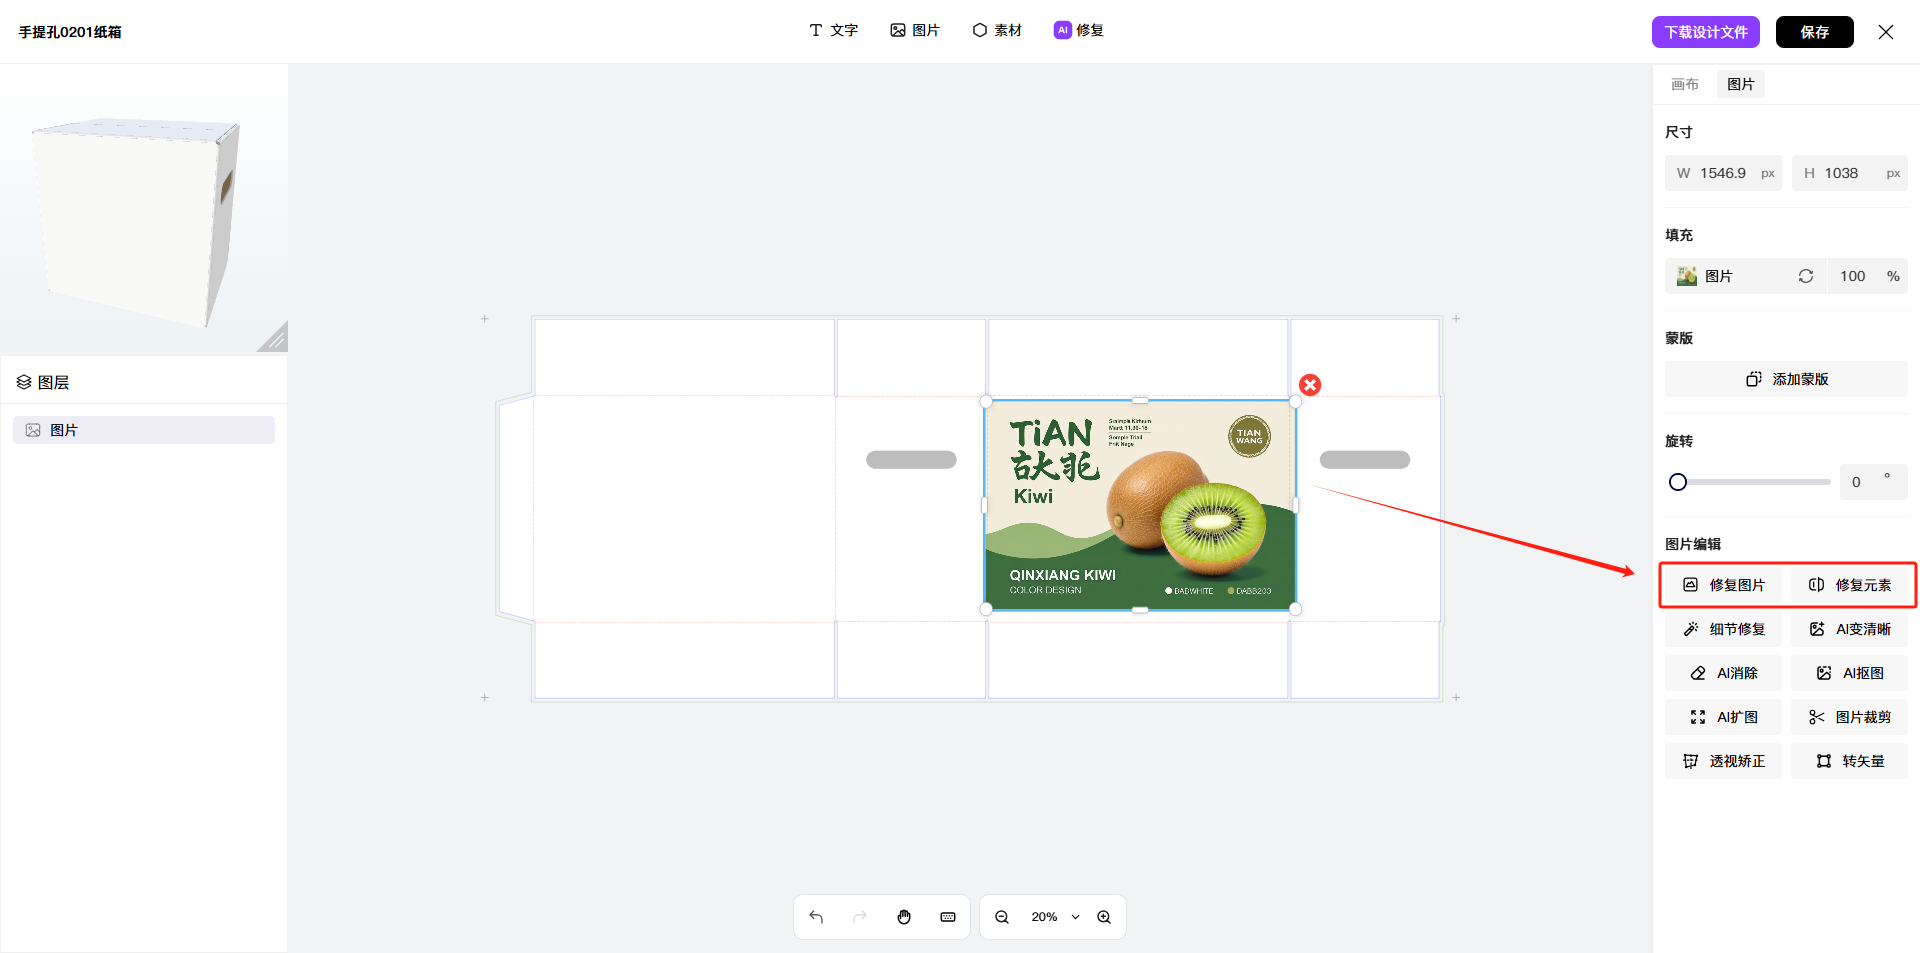This screenshot has height=953, width=1920.
Task: Click the zoom out magnifier icon
Action: [1002, 917]
